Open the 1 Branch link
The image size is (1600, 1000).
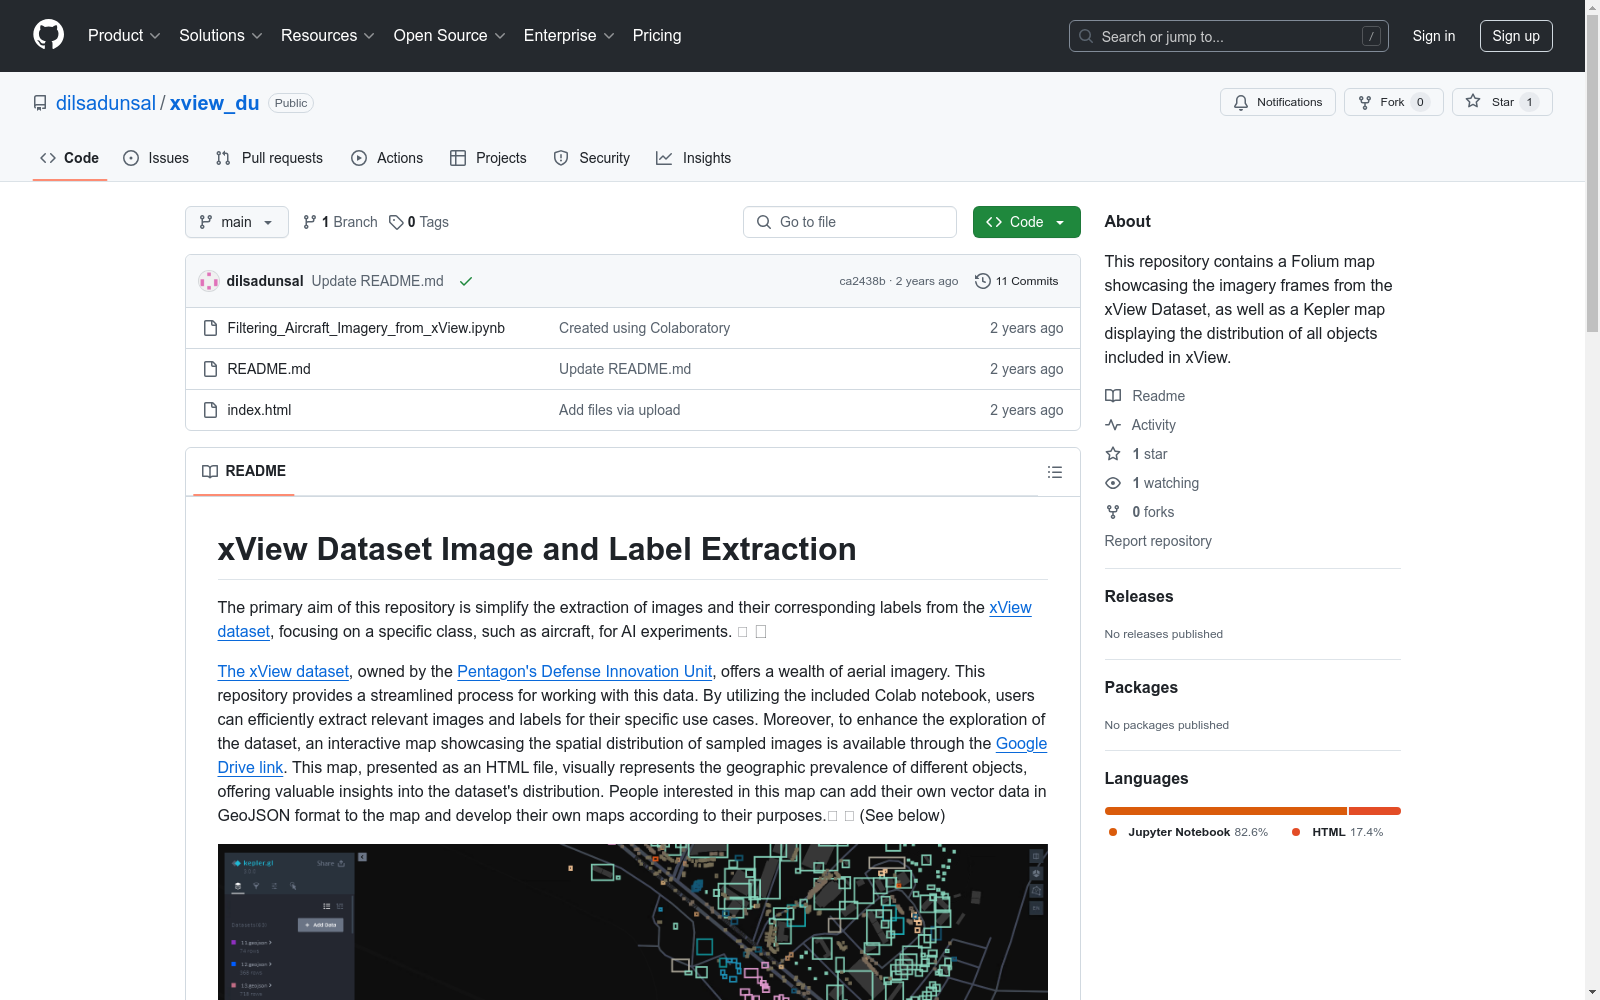pyautogui.click(x=340, y=222)
